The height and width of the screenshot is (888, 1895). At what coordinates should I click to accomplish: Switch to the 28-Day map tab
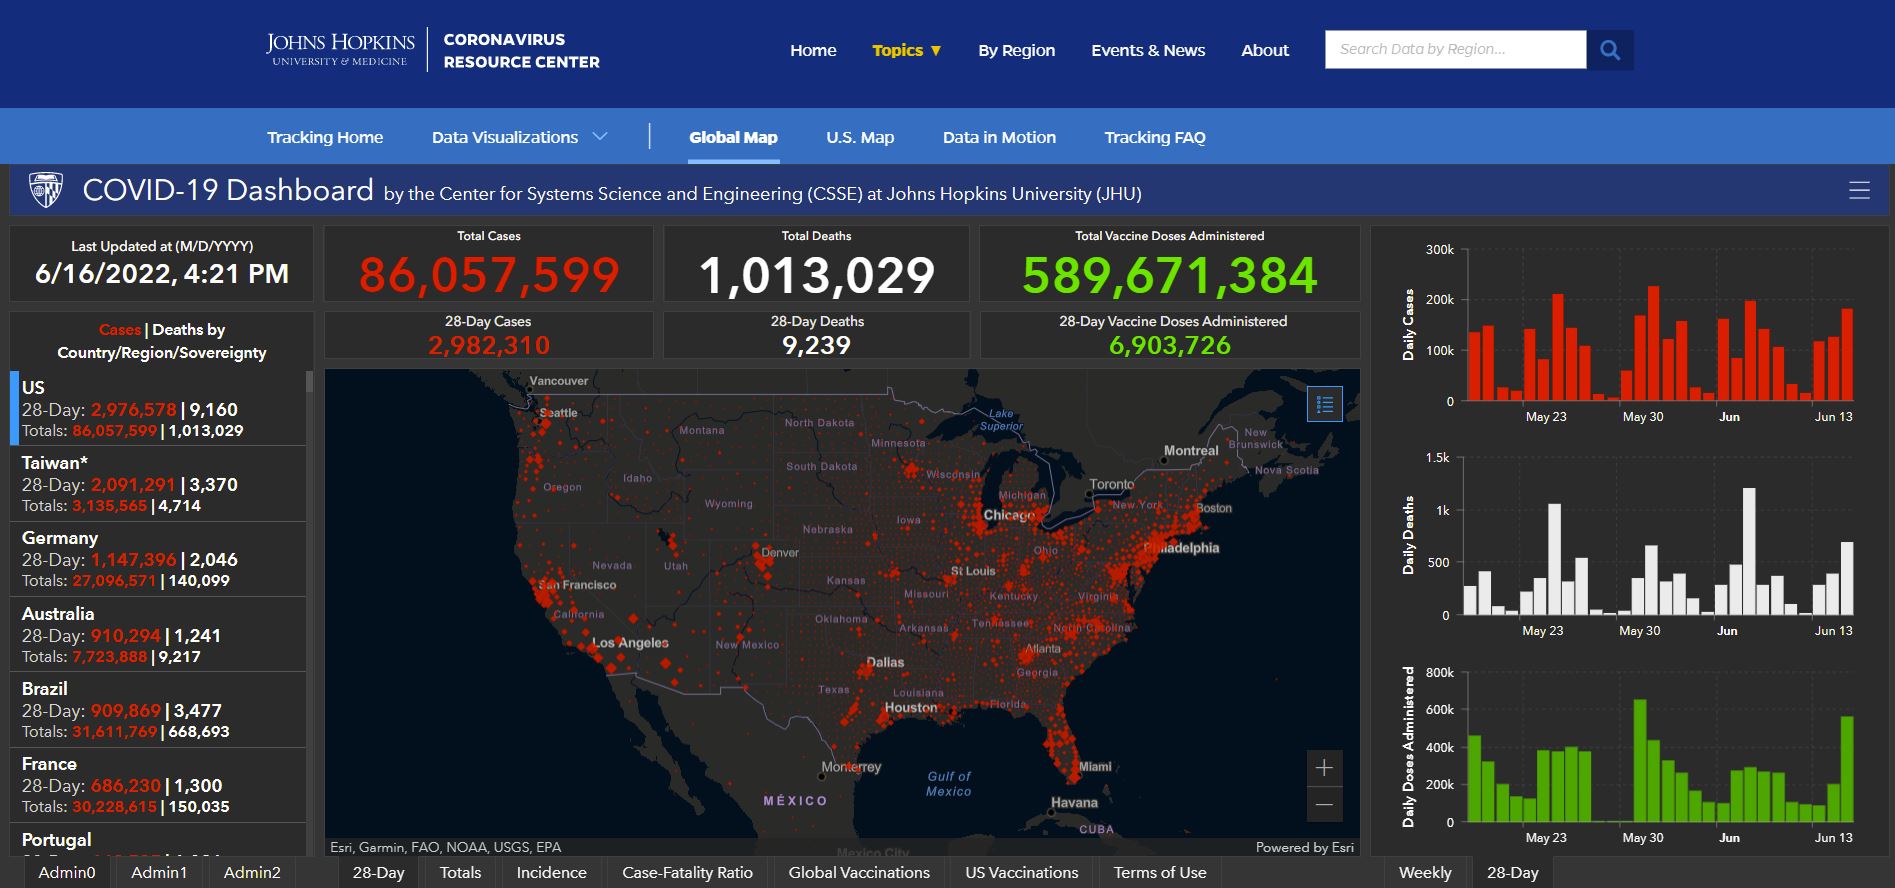(378, 872)
